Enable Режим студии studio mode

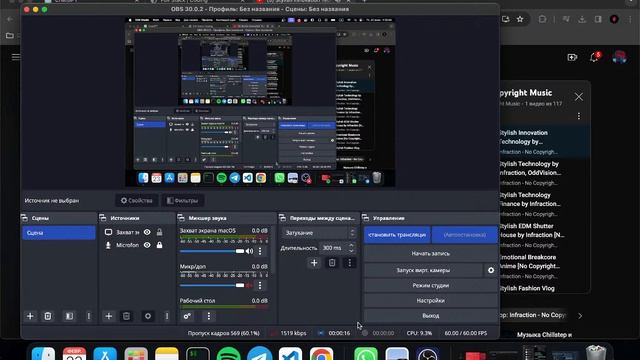[x=431, y=285]
